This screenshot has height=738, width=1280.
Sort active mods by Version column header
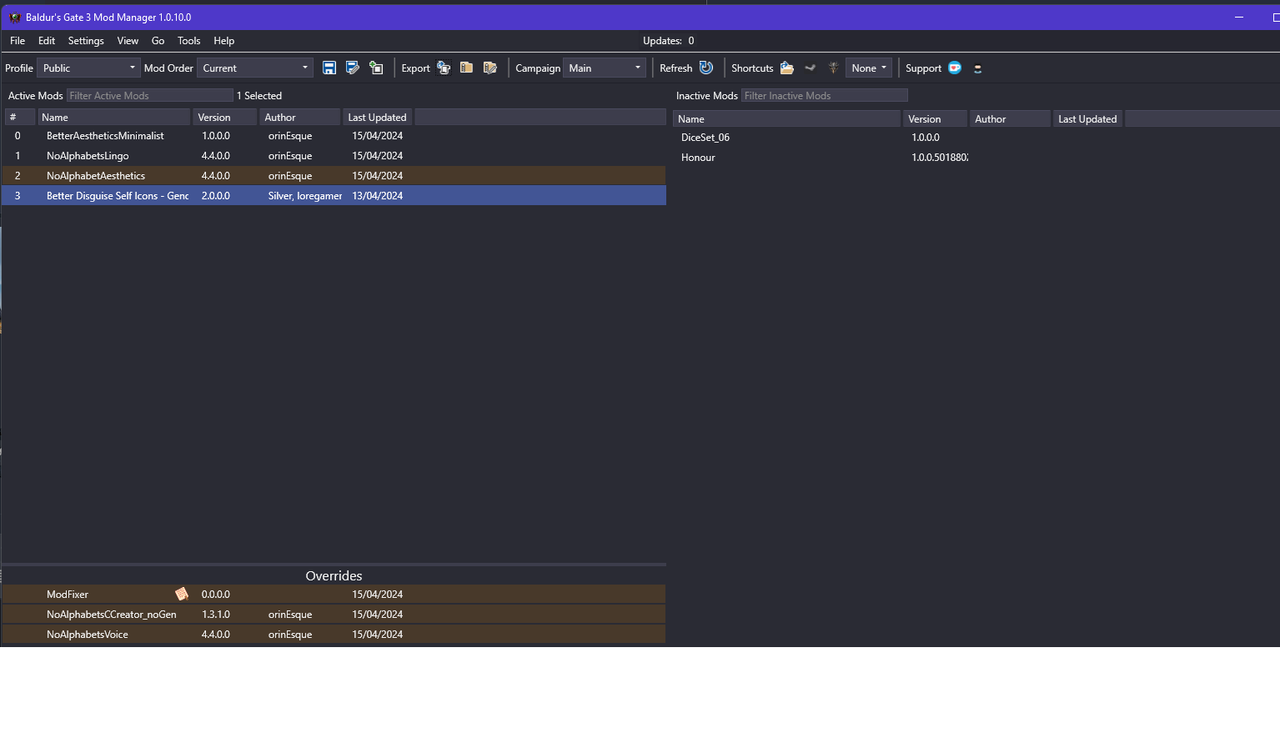click(x=225, y=117)
